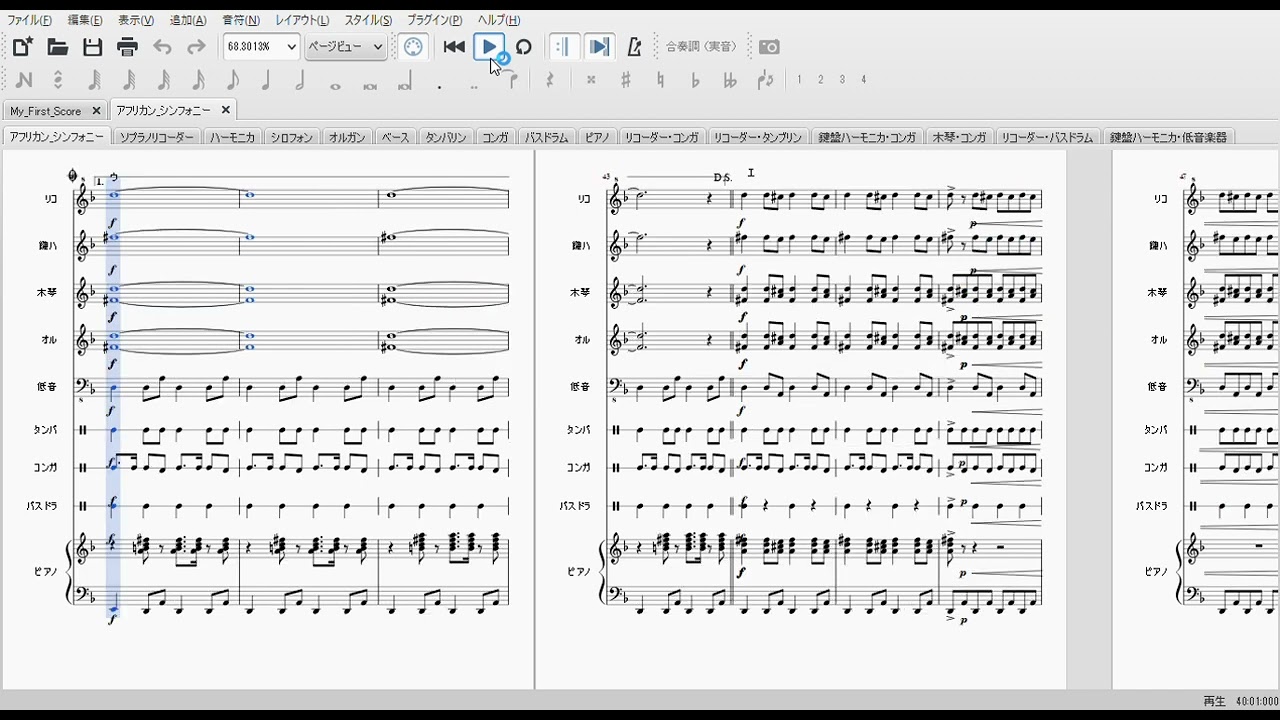The image size is (1280, 720).
Task: Insert a rest with rest icon
Action: (x=549, y=80)
